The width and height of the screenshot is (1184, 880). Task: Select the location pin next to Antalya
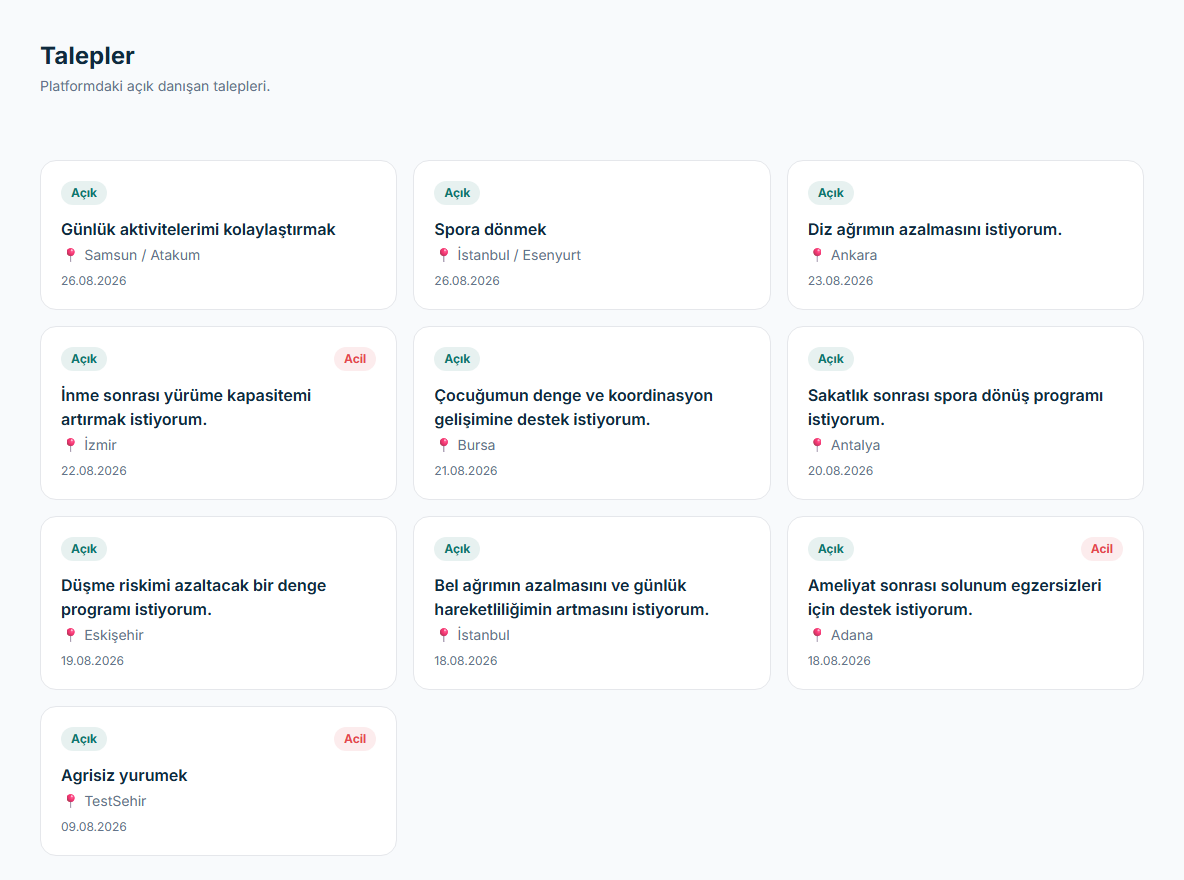pyautogui.click(x=817, y=445)
